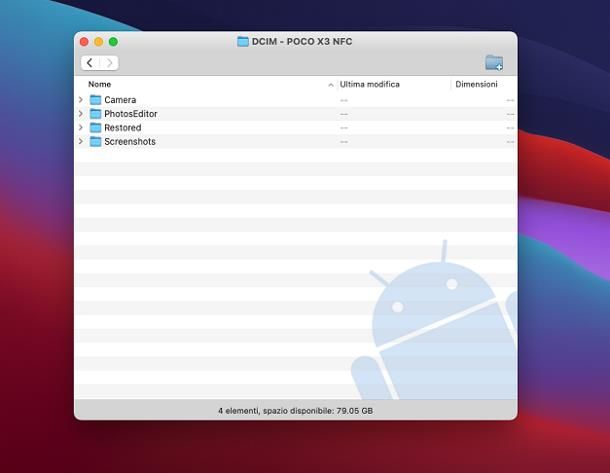The width and height of the screenshot is (610, 473).
Task: Click the Camera folder name
Action: [x=120, y=100]
